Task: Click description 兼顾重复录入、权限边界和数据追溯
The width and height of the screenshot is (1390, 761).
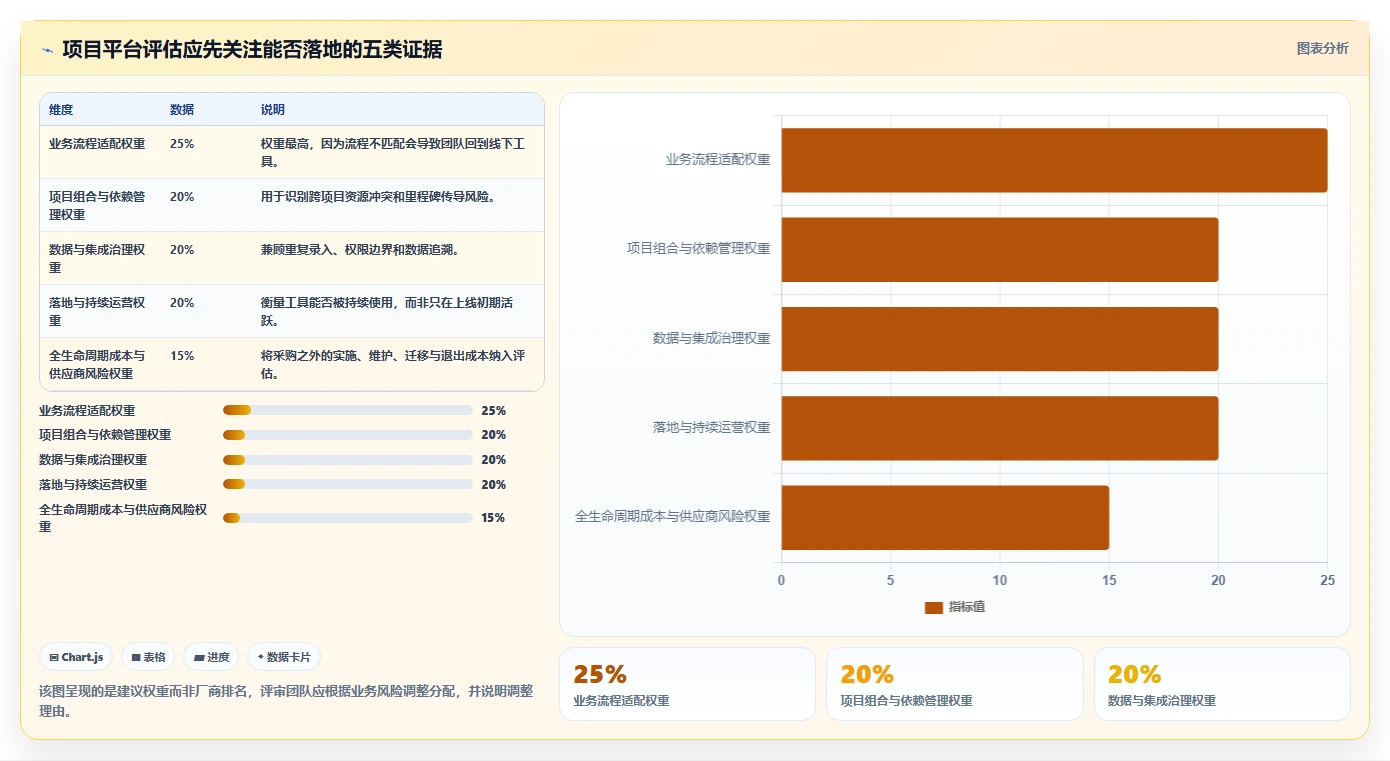Action: (360, 250)
